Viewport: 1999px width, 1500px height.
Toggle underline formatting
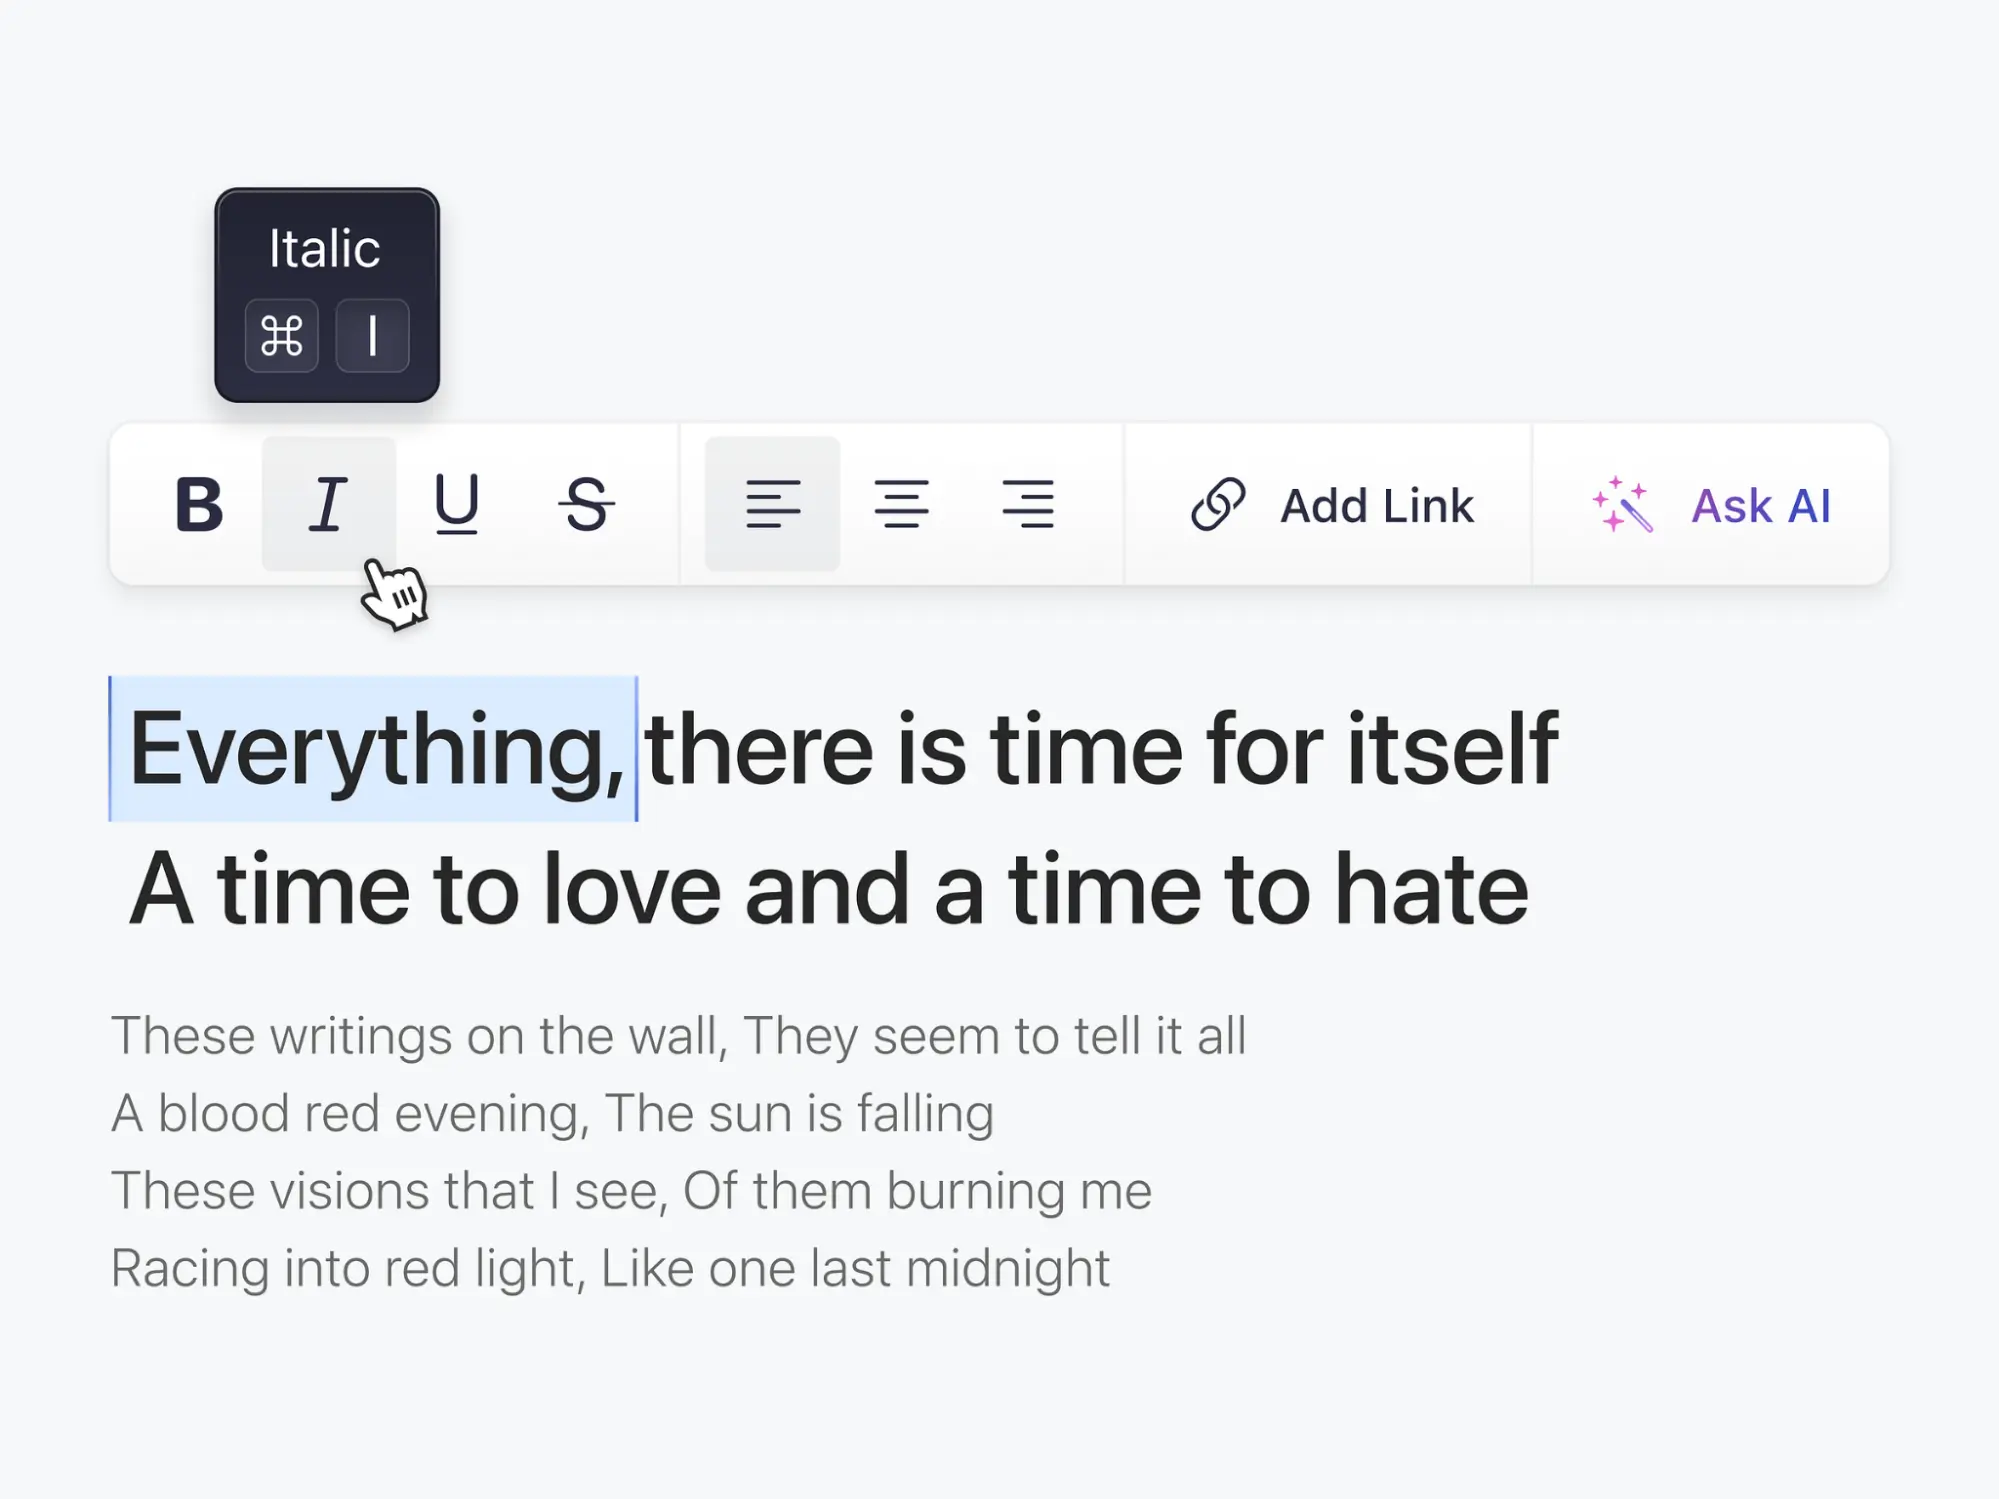tap(457, 504)
